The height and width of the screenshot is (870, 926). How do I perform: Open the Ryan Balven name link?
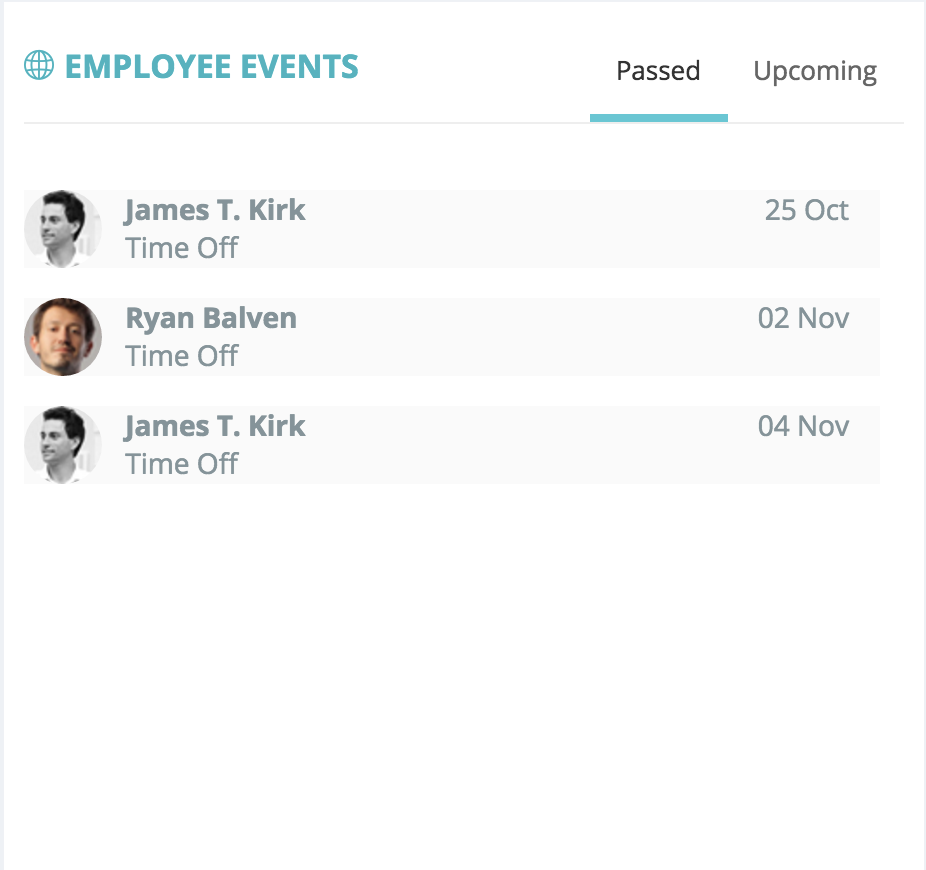click(211, 318)
